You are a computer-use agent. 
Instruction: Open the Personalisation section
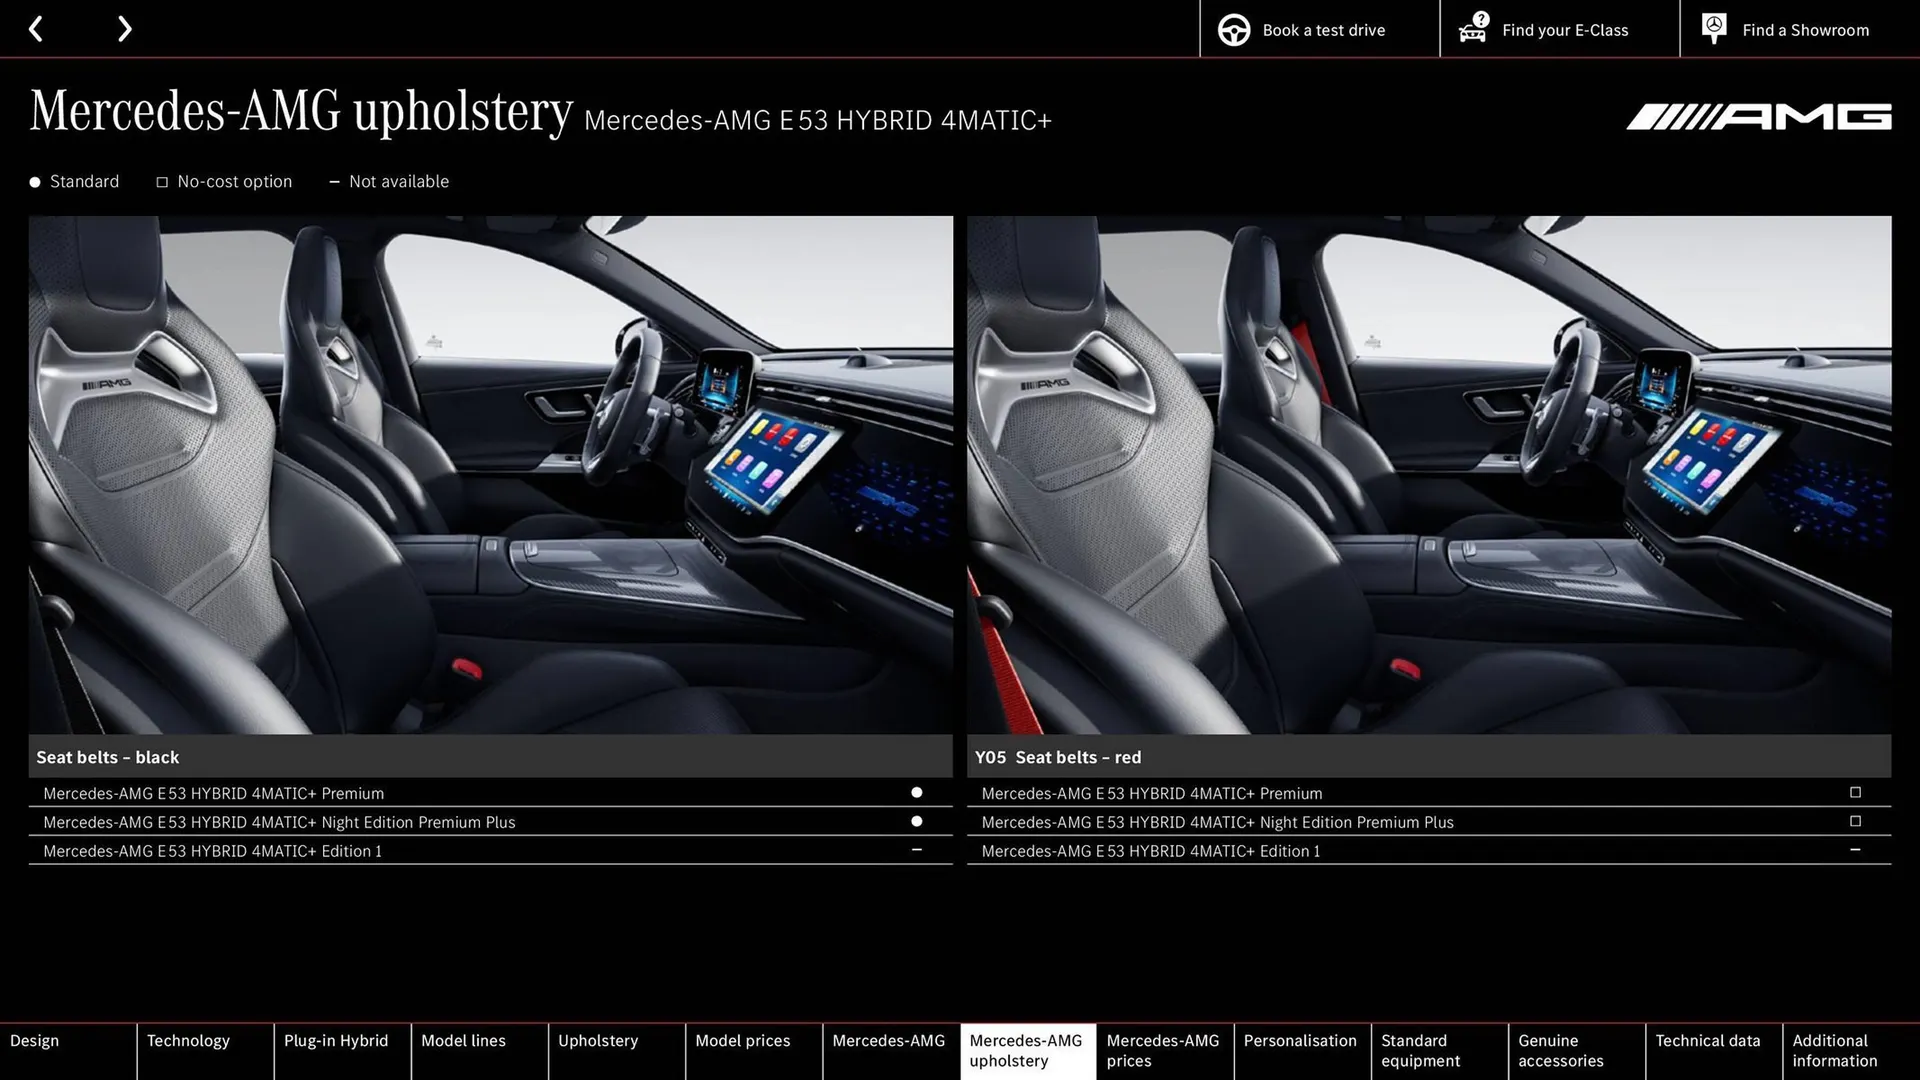click(x=1301, y=1040)
